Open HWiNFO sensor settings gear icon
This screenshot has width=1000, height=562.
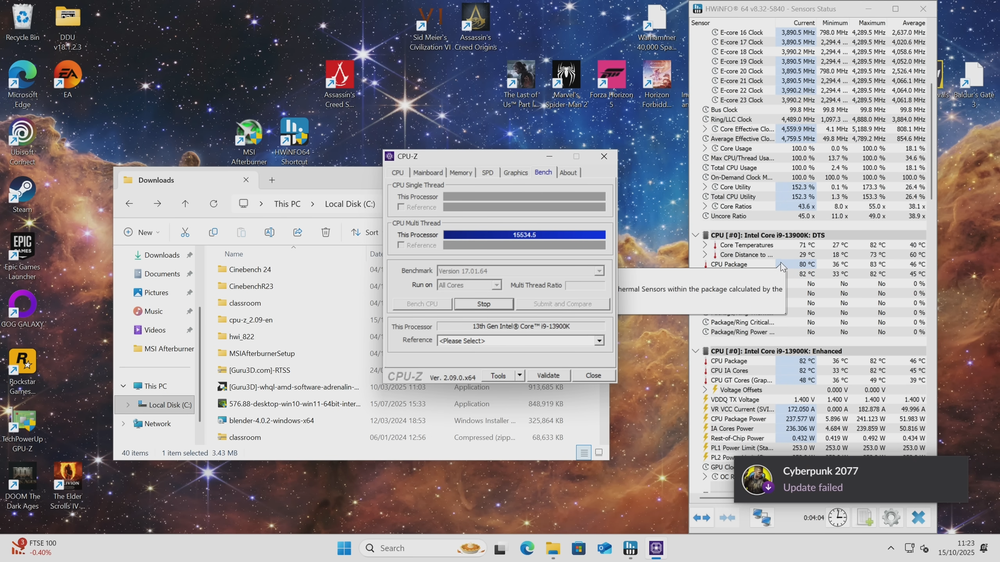click(891, 517)
